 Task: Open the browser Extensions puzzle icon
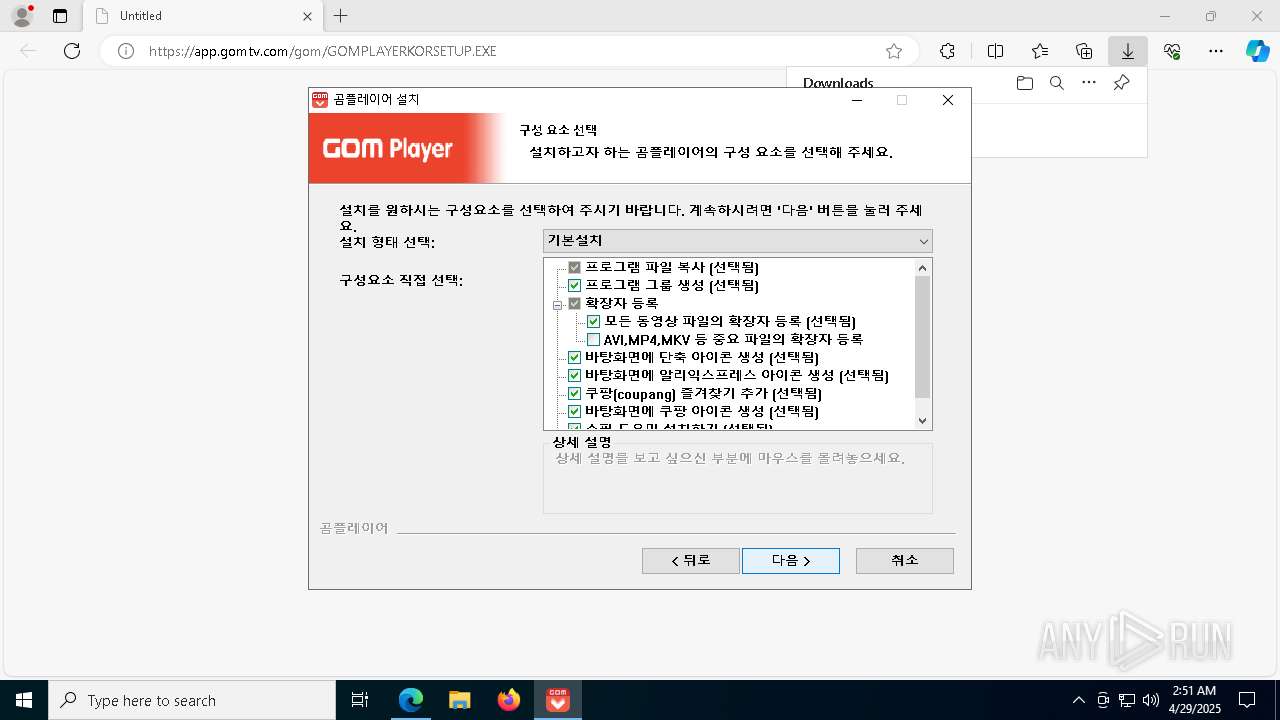tap(947, 51)
